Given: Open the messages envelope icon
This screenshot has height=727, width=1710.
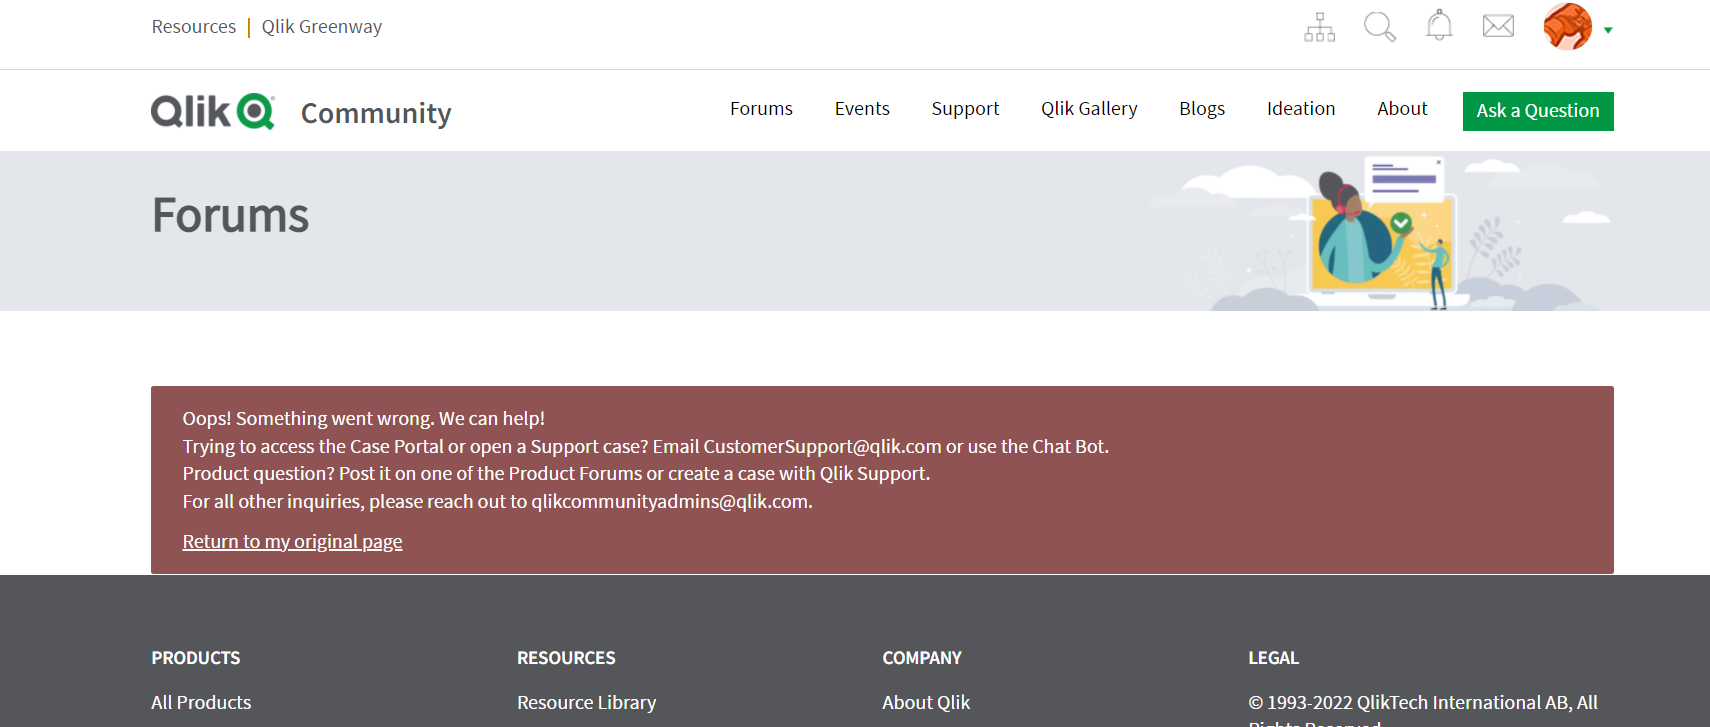Looking at the screenshot, I should point(1498,26).
